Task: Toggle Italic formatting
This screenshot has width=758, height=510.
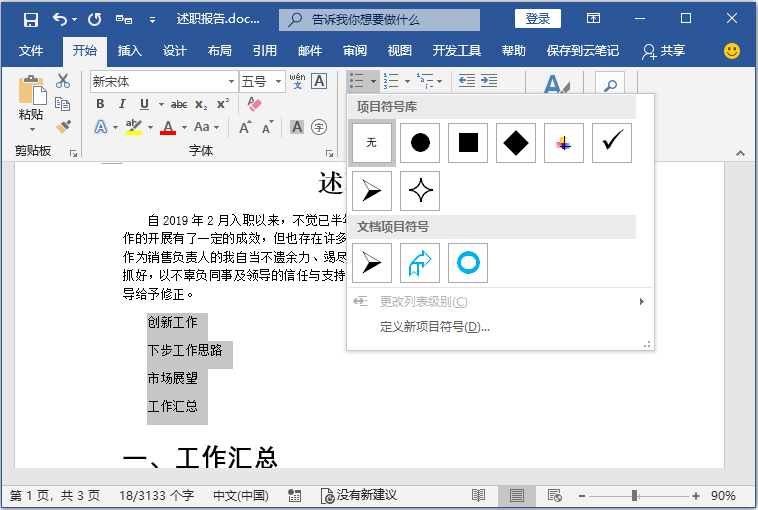Action: [x=122, y=104]
